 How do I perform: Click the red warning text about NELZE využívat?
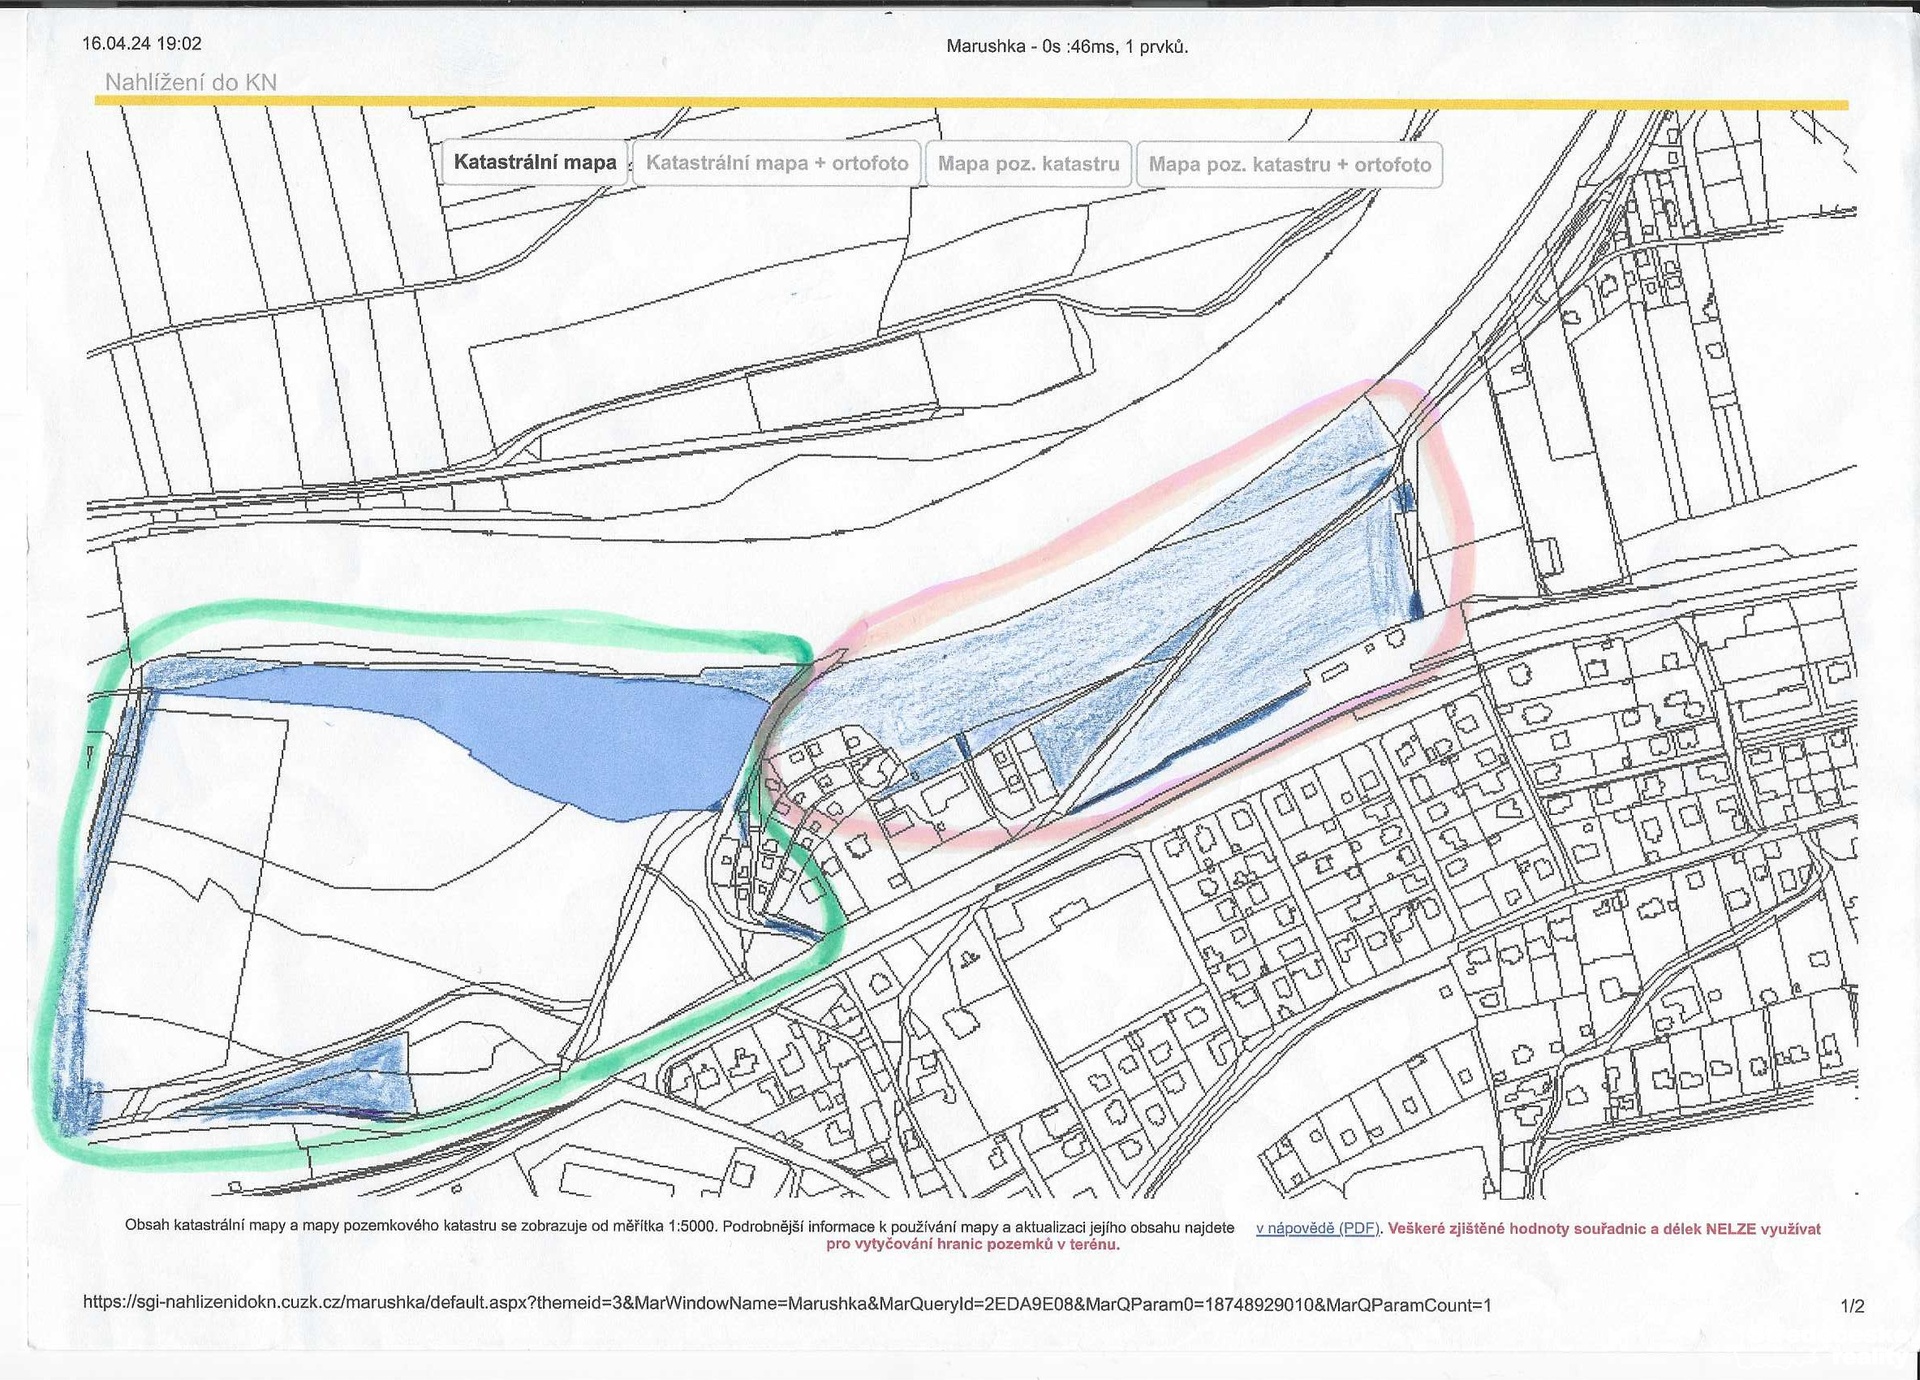tap(1604, 1229)
